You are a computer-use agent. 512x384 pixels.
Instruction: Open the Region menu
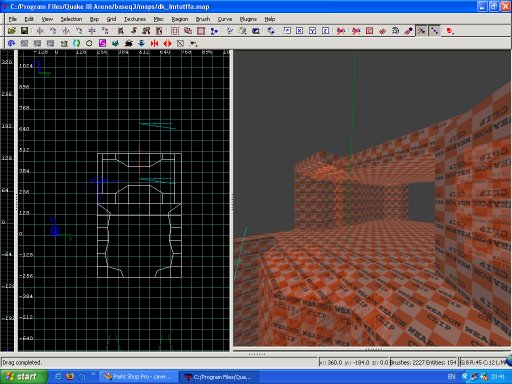(180, 19)
